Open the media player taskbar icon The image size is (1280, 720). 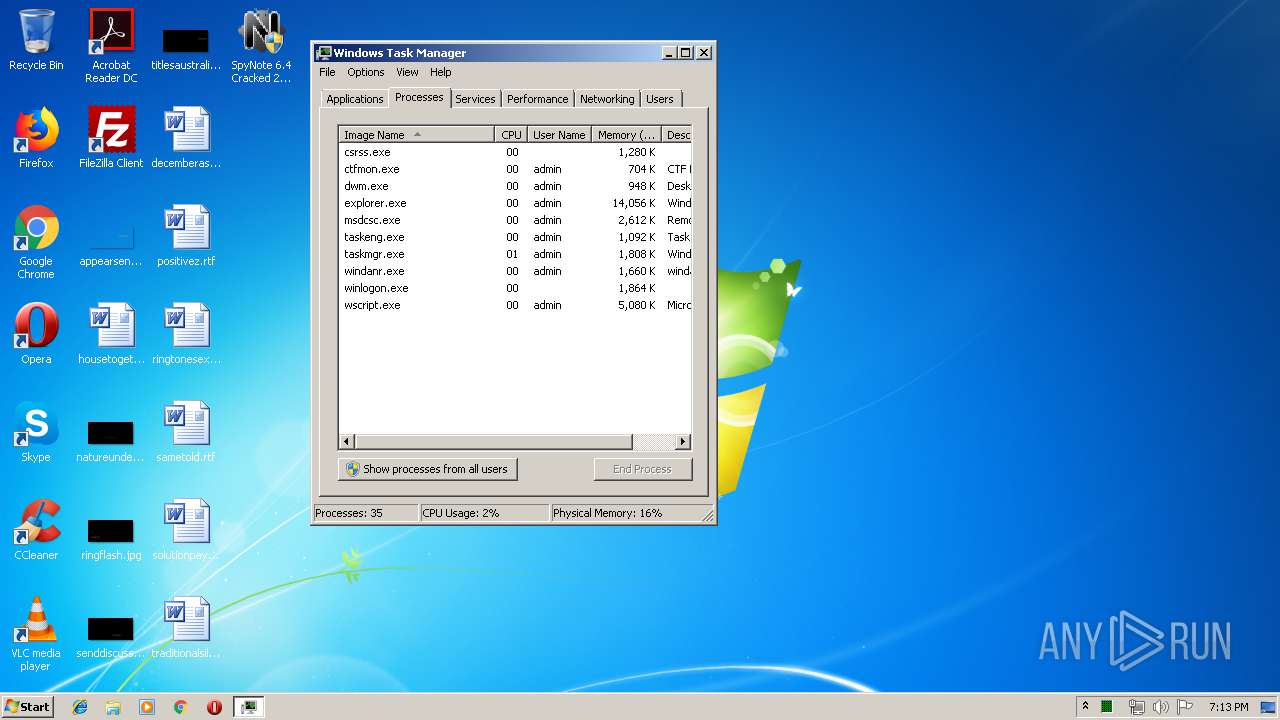147,707
